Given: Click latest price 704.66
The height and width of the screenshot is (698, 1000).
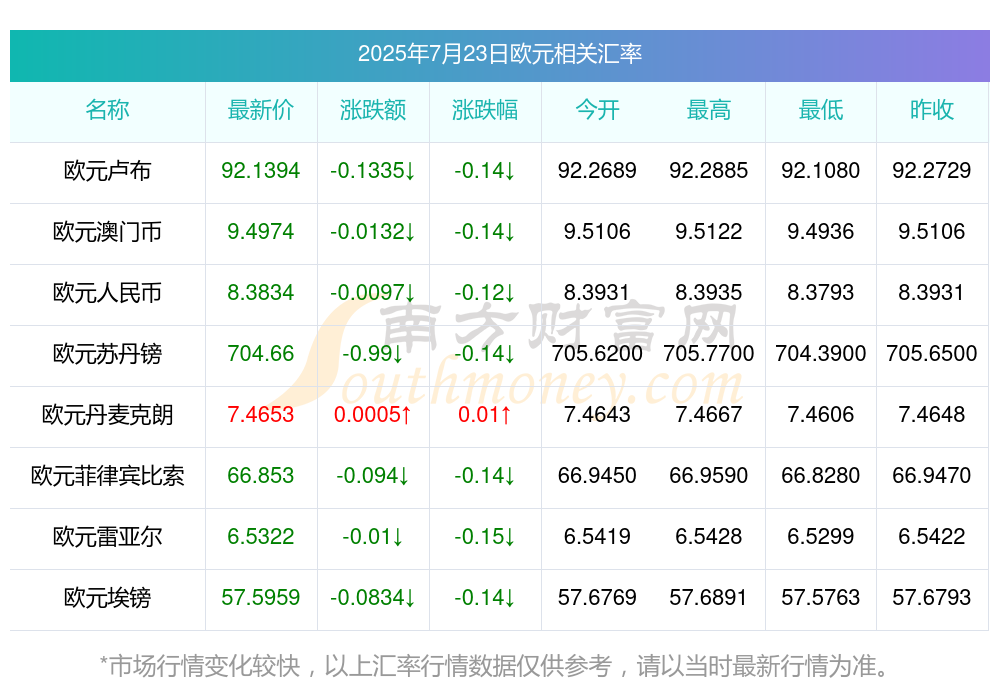Looking at the screenshot, I should click(x=260, y=353).
